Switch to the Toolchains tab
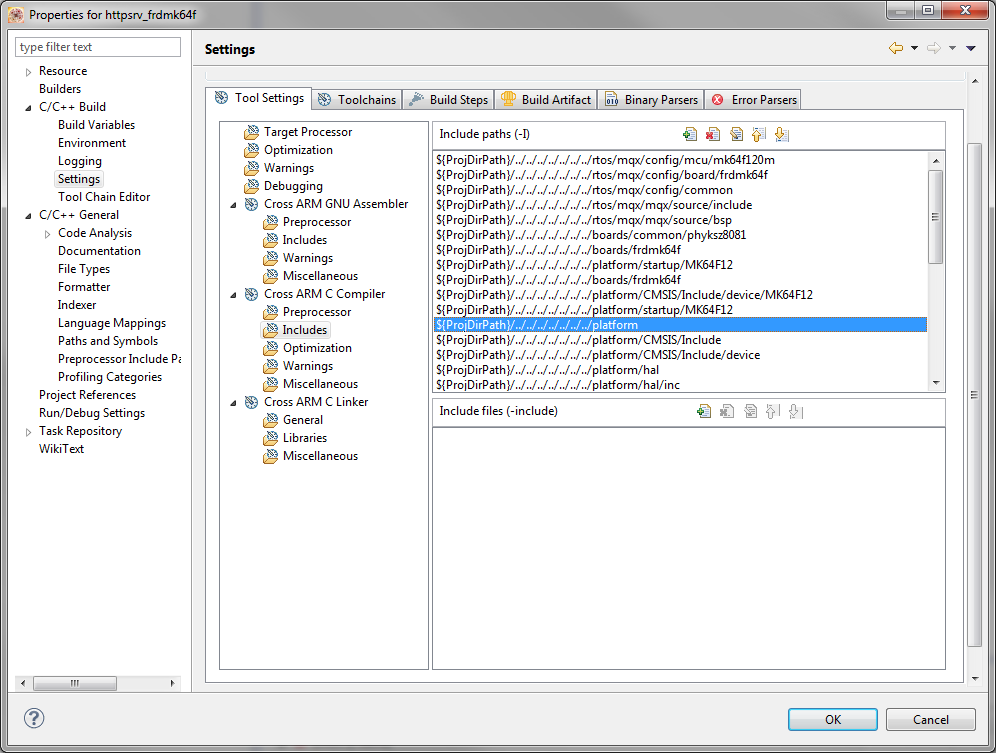Image resolution: width=996 pixels, height=753 pixels. pyautogui.click(x=357, y=100)
